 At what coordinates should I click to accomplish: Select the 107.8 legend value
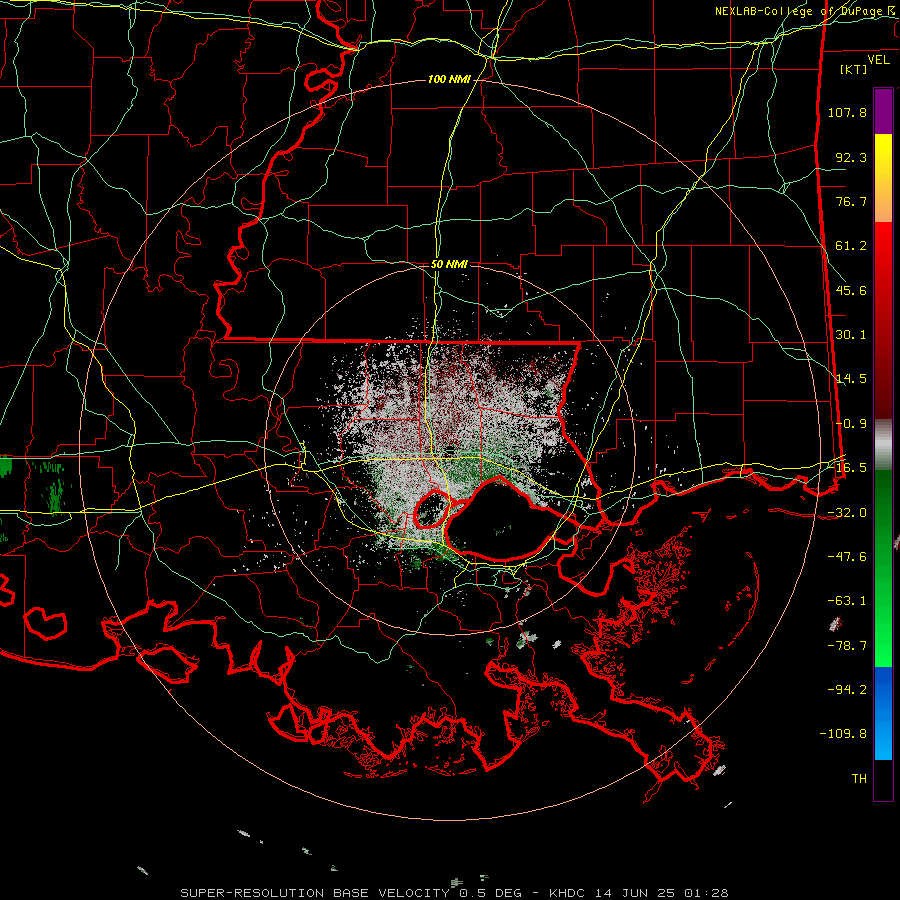pyautogui.click(x=847, y=112)
